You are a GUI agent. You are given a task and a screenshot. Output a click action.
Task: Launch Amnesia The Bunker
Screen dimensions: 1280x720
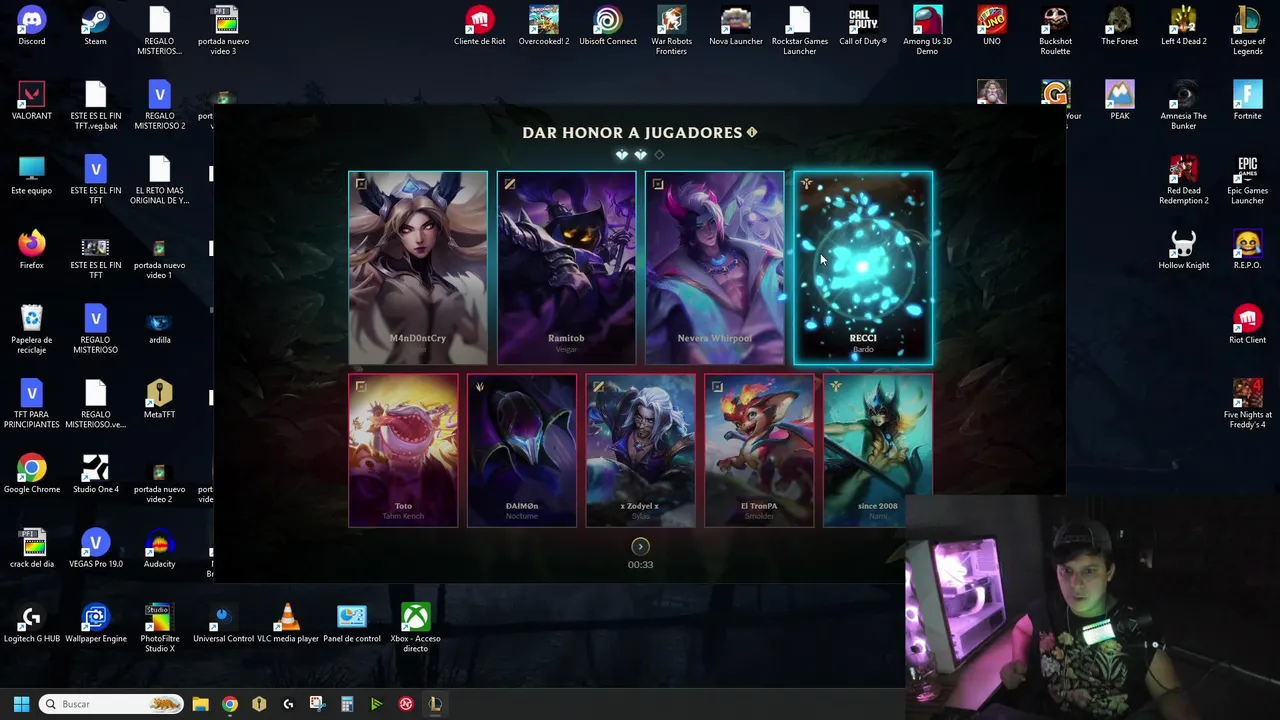click(x=1184, y=105)
